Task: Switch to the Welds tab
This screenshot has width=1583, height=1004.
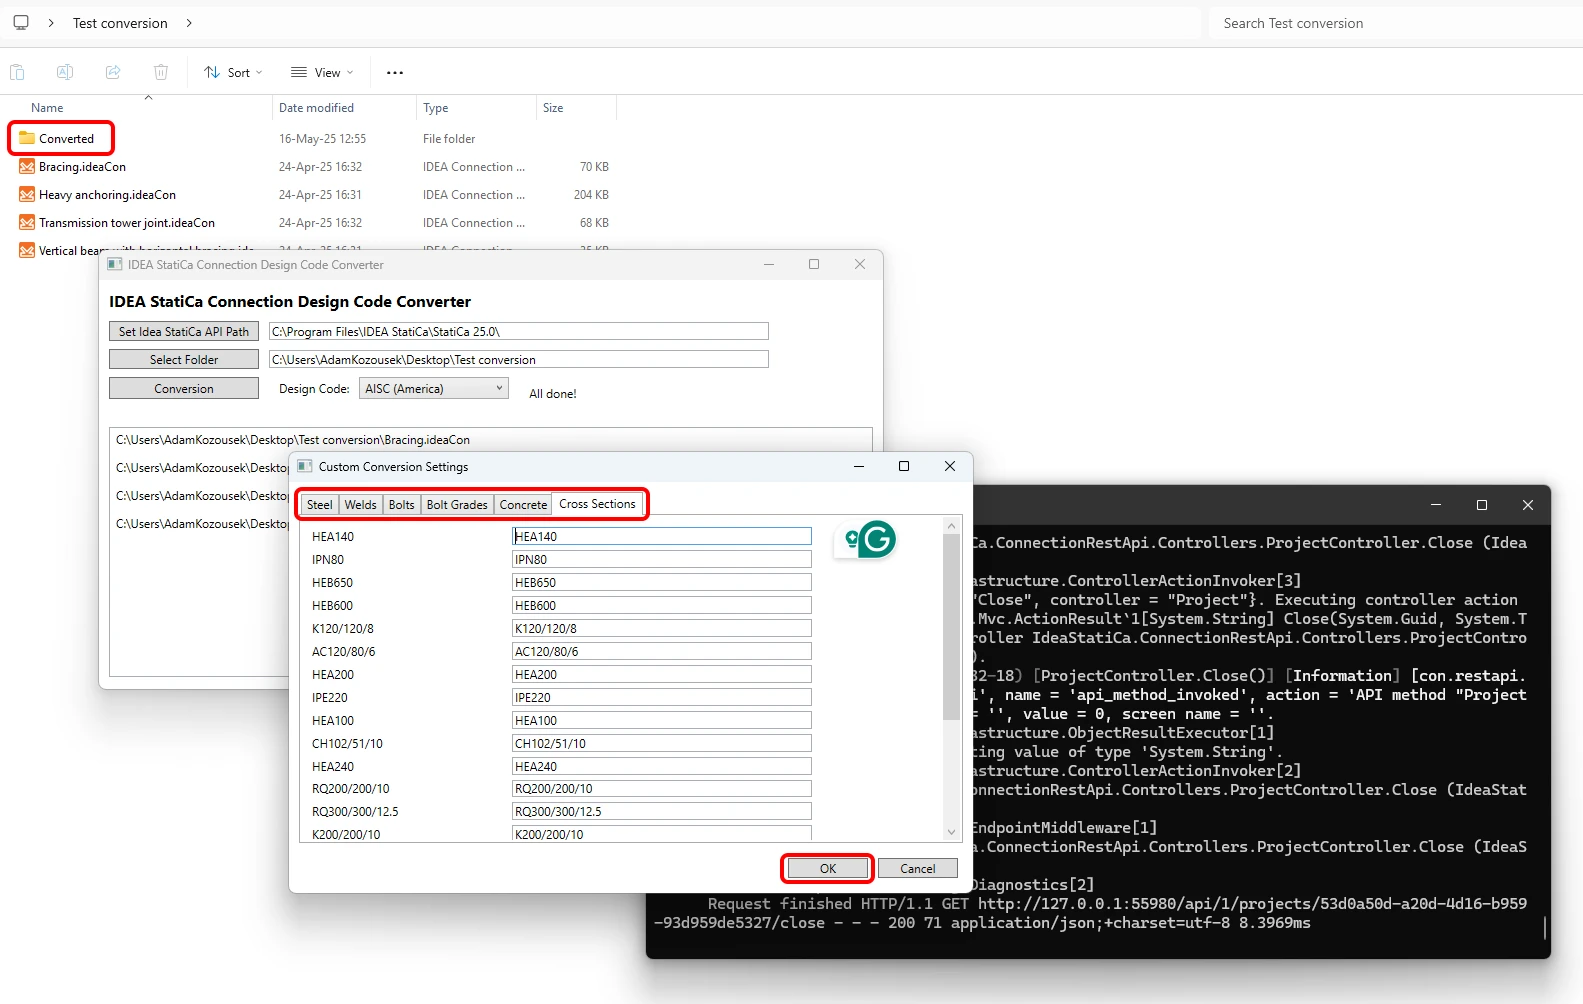Action: [360, 505]
